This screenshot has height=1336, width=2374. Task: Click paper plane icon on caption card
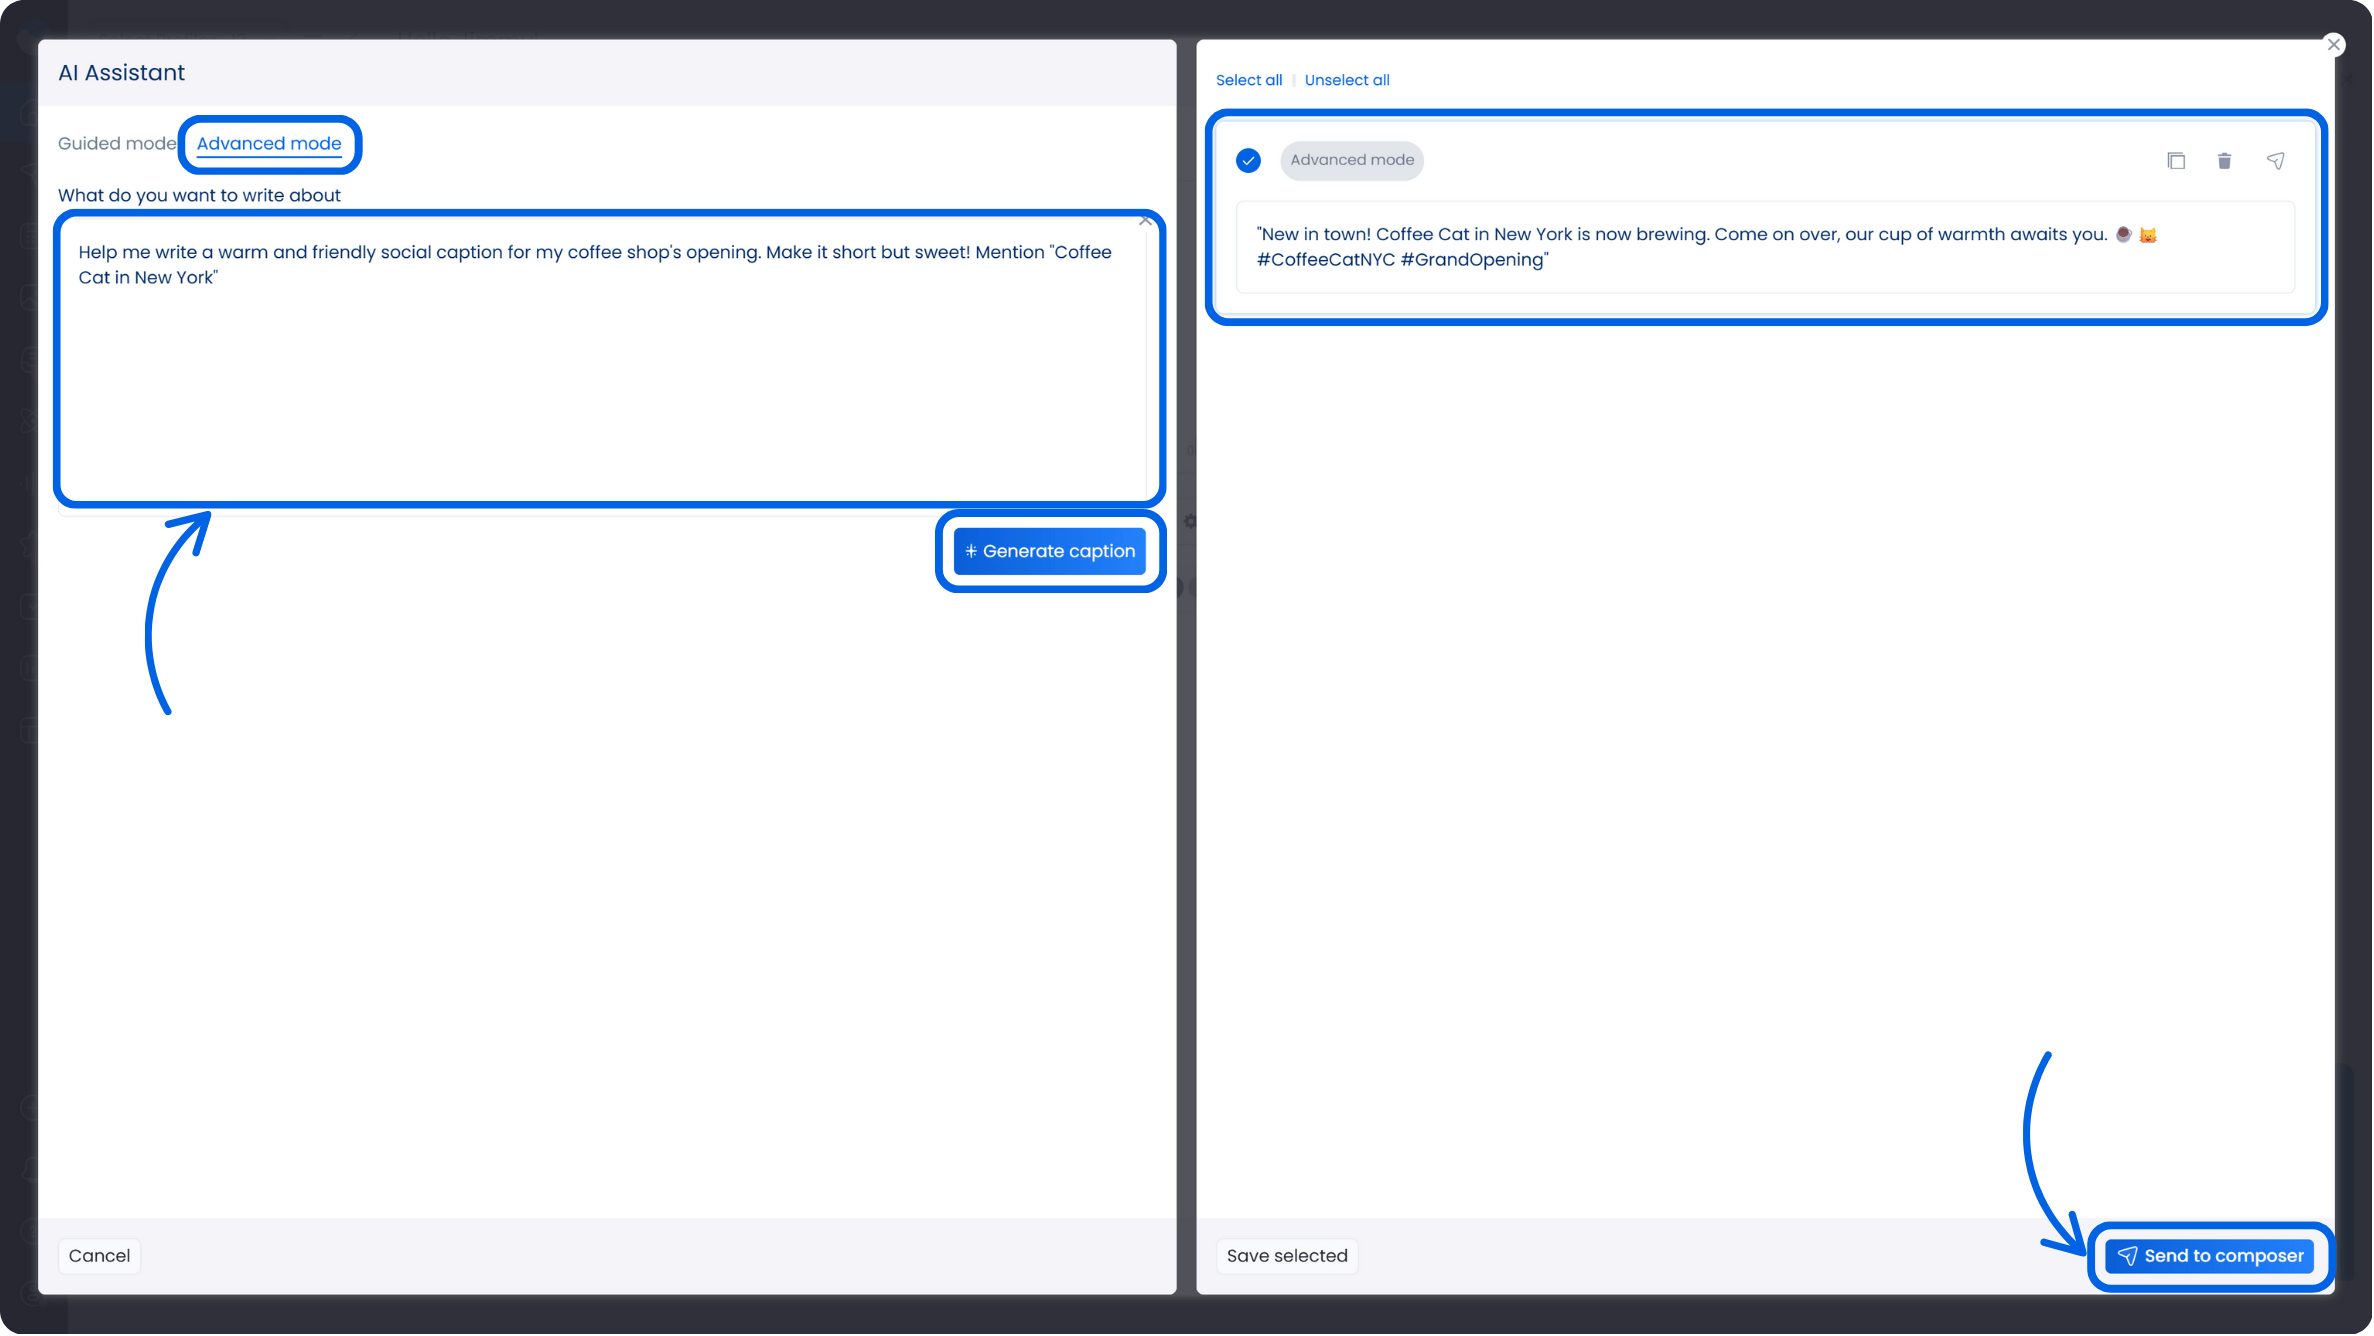[x=2276, y=161]
